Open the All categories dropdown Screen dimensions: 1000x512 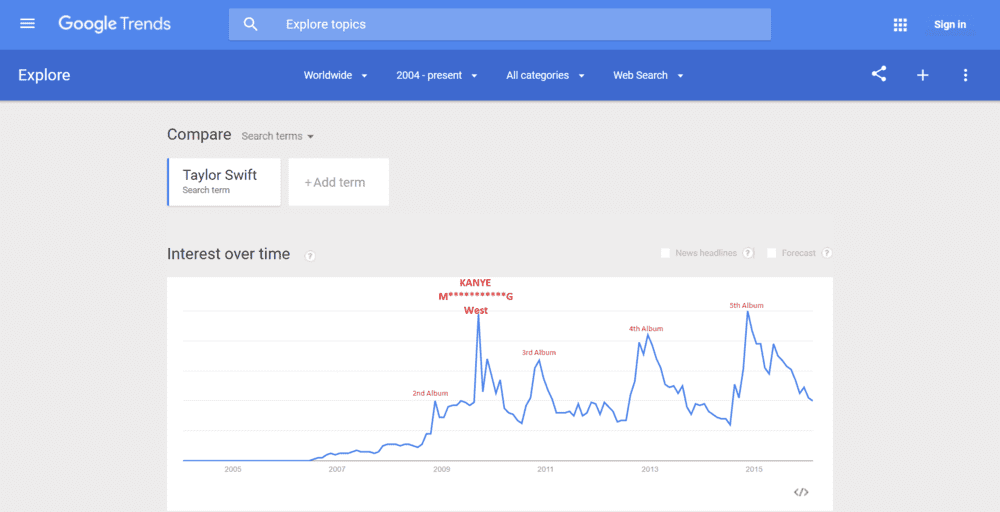(545, 75)
